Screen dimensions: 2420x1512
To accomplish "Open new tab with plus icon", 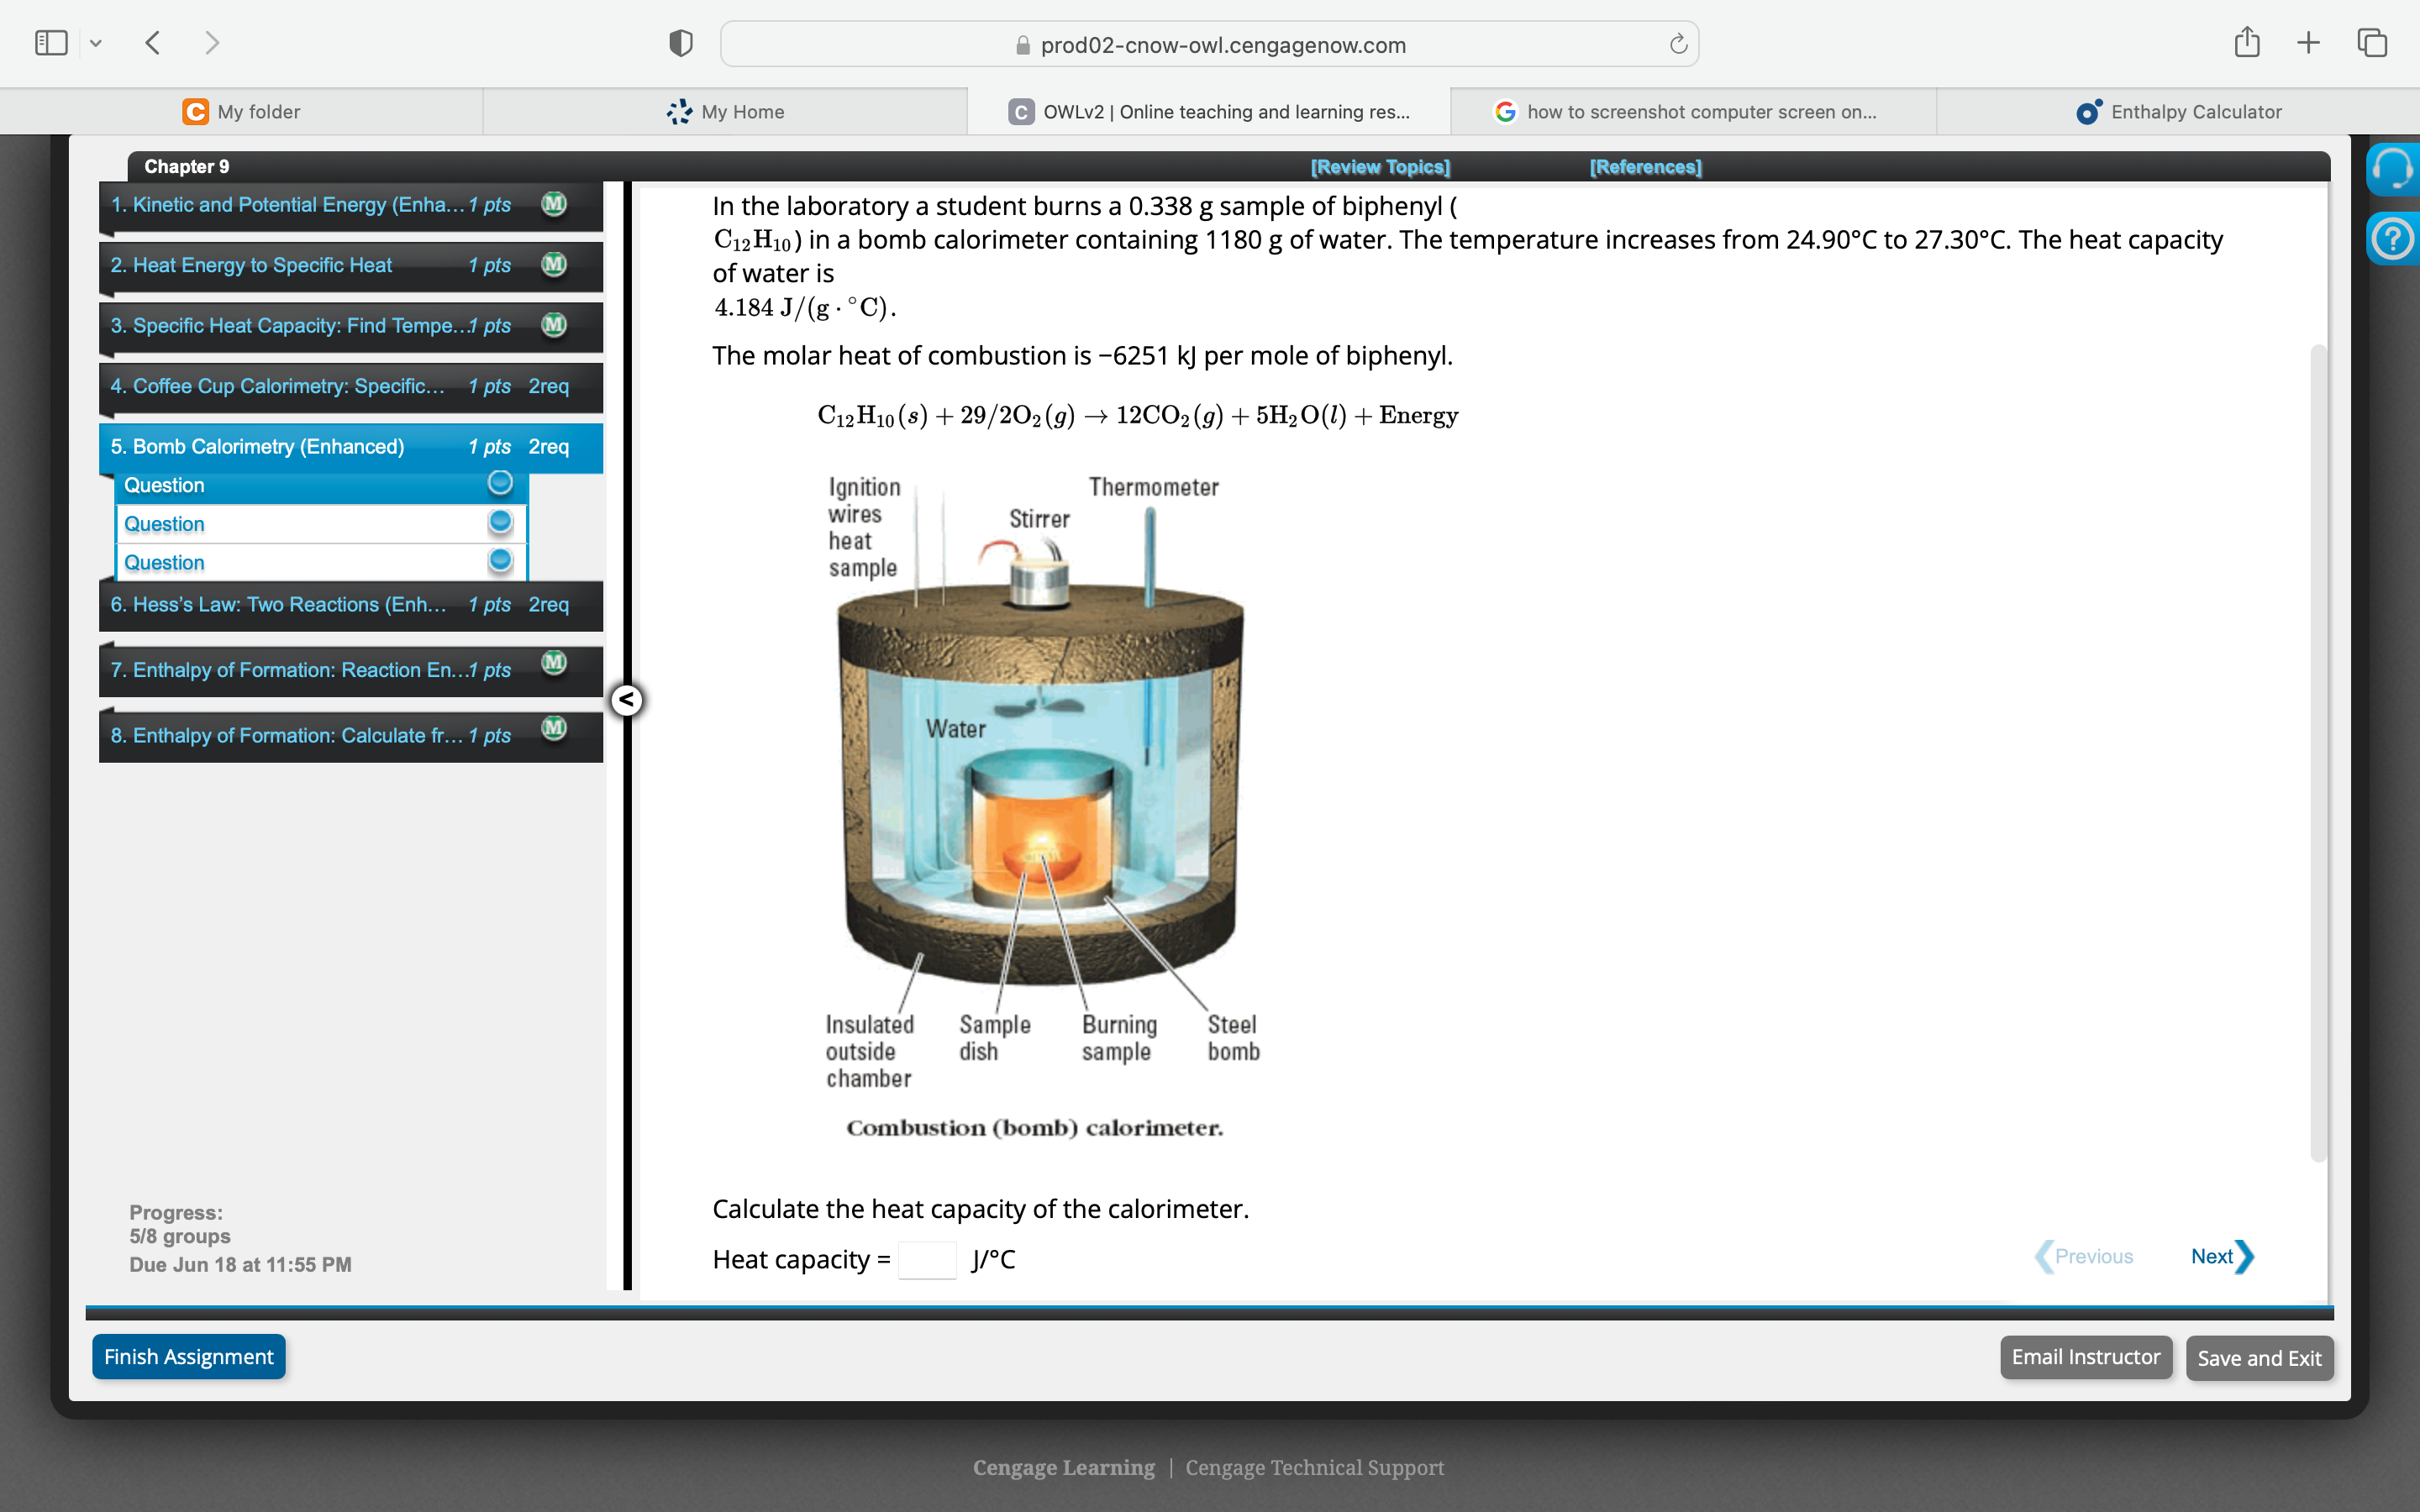I will pos(2308,42).
